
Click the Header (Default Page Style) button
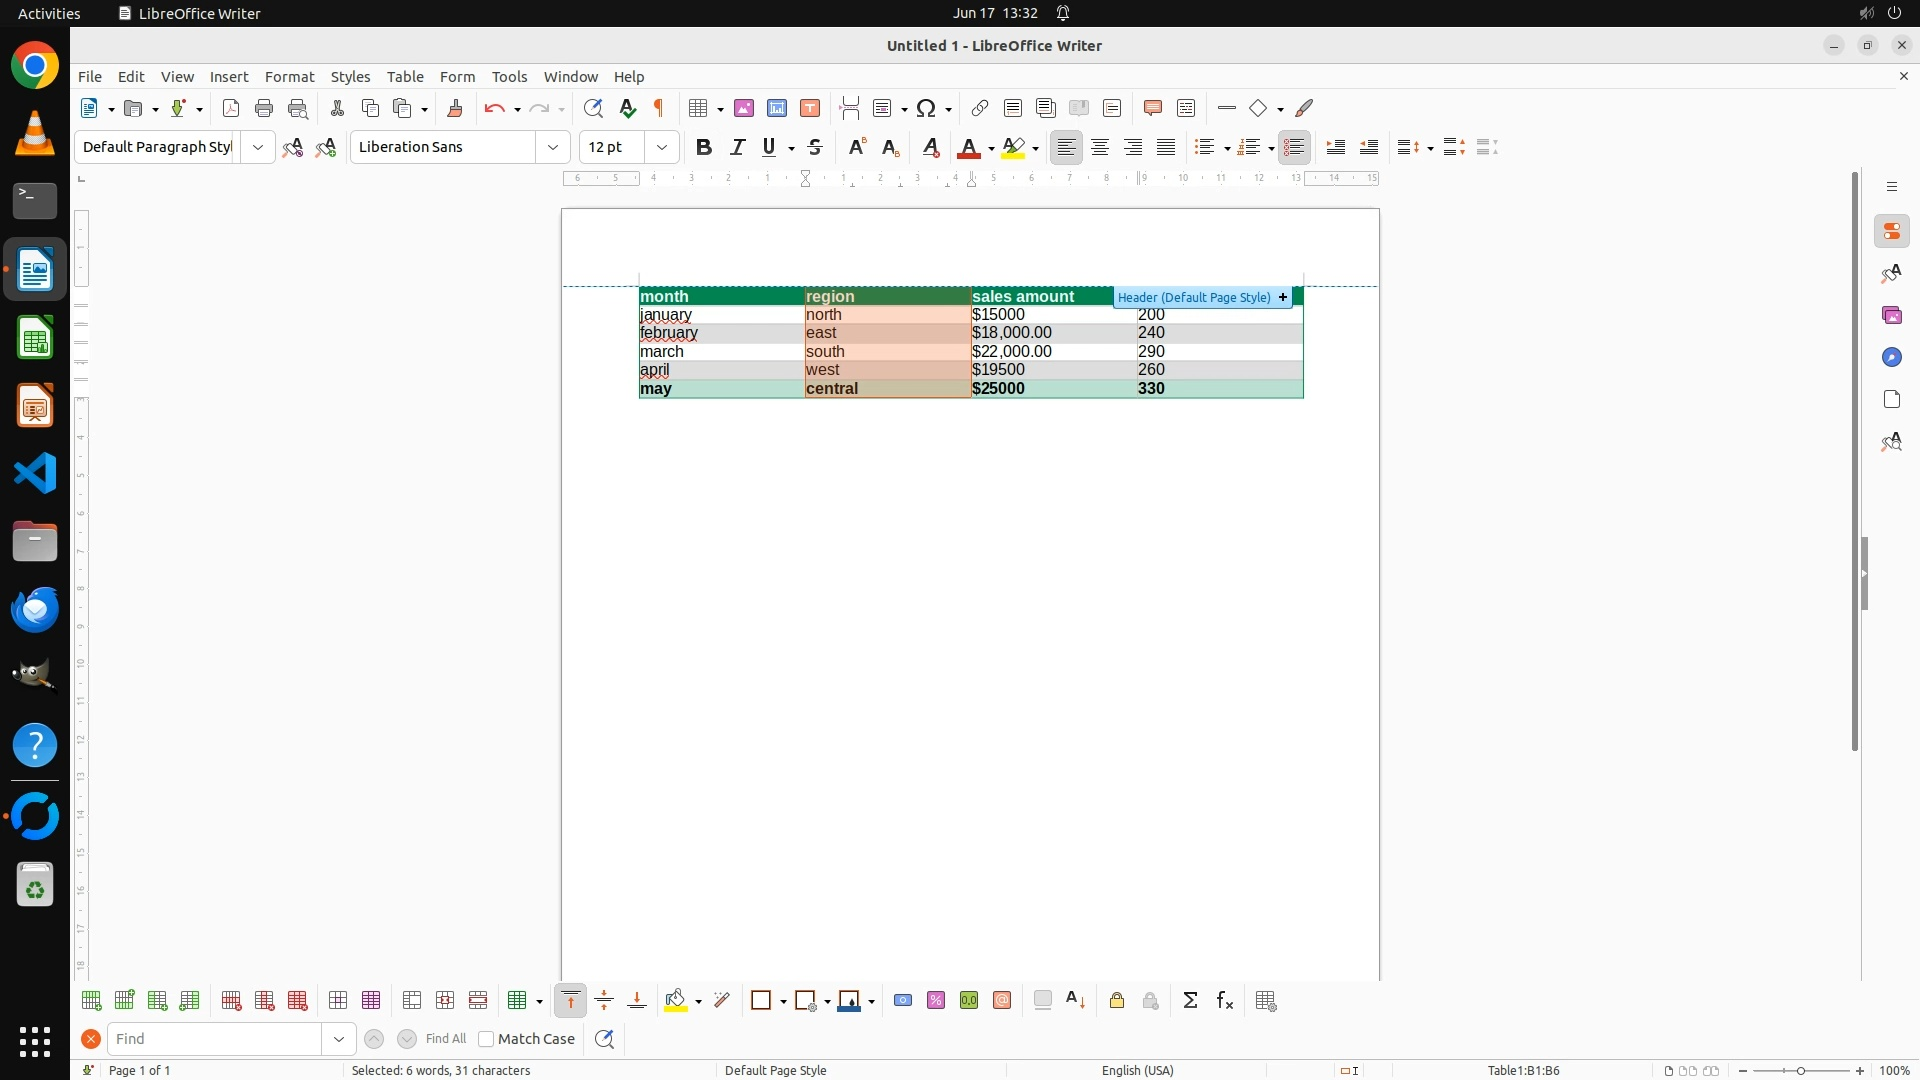[1194, 297]
